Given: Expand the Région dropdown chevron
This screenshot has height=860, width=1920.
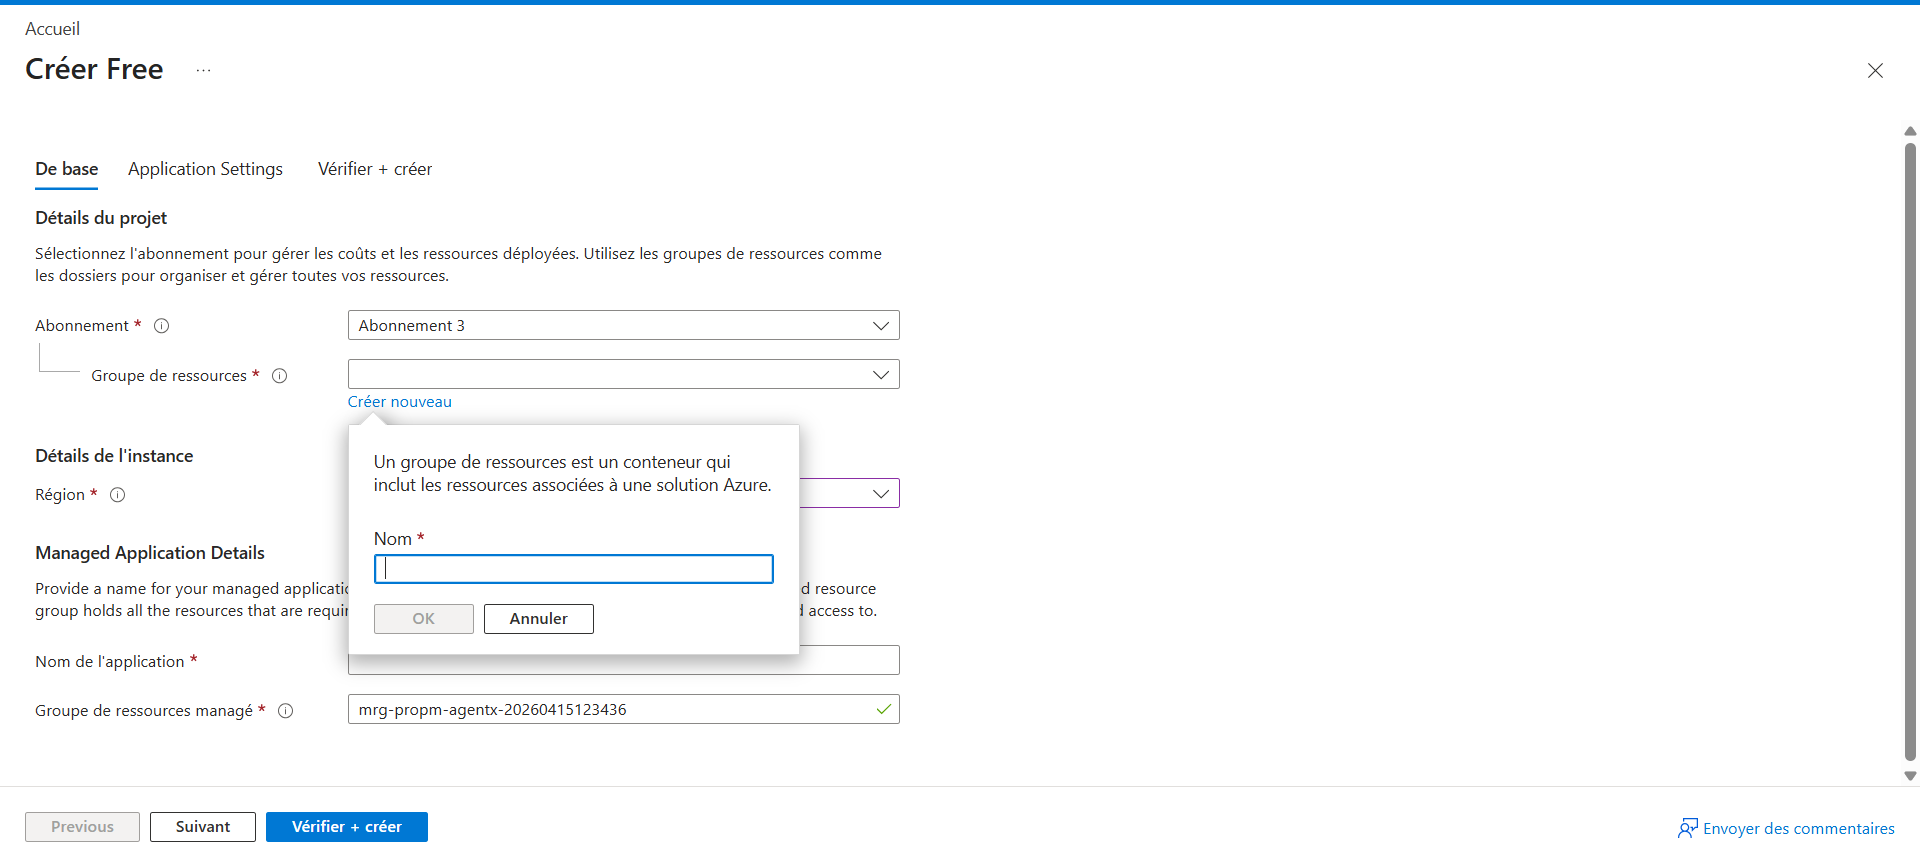Looking at the screenshot, I should click(880, 494).
